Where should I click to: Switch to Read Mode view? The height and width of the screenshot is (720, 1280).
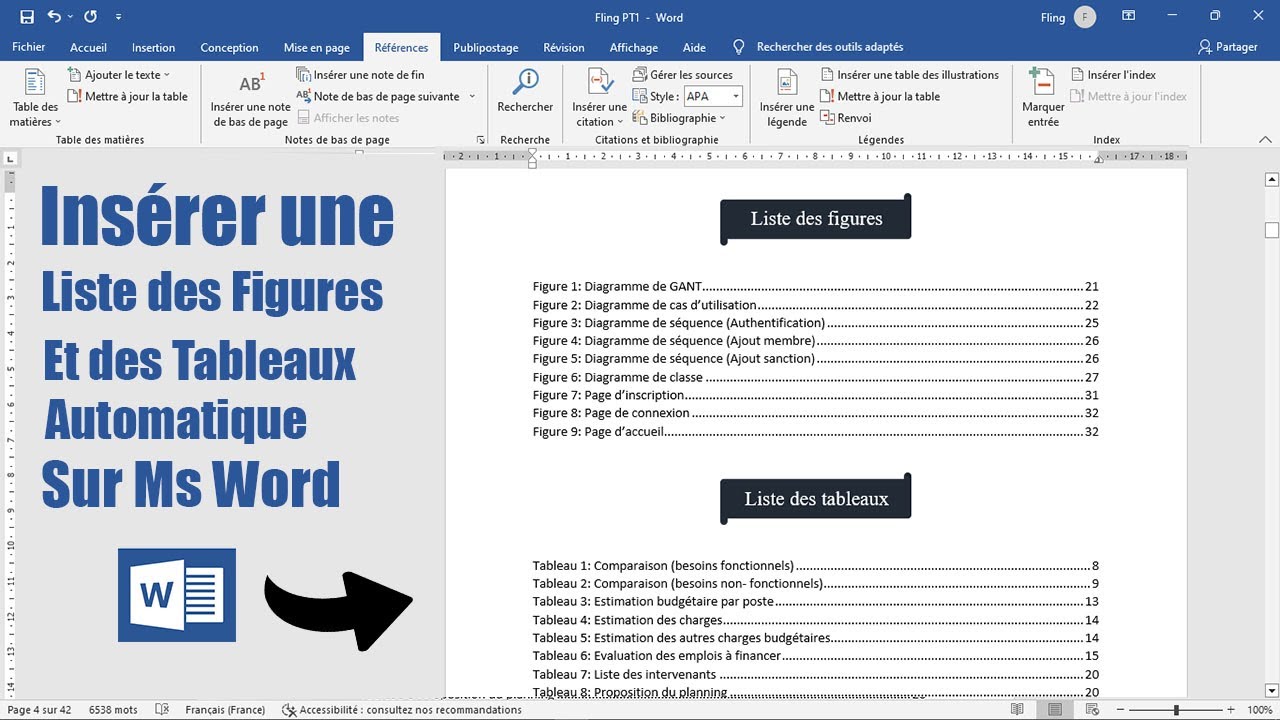tap(1017, 710)
